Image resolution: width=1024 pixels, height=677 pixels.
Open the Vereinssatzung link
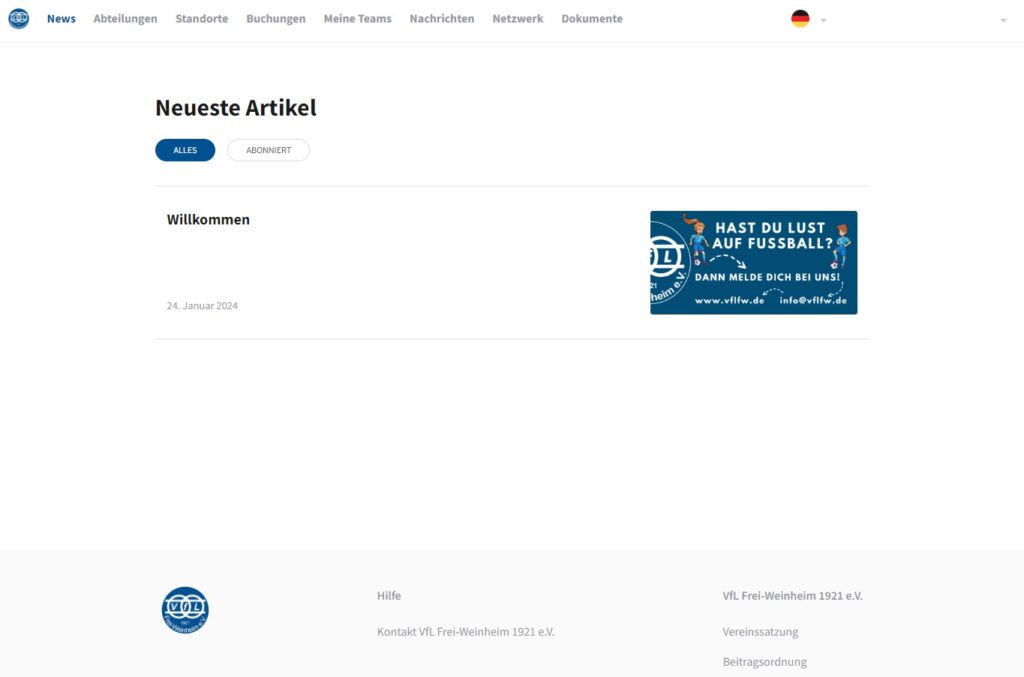pyautogui.click(x=760, y=632)
